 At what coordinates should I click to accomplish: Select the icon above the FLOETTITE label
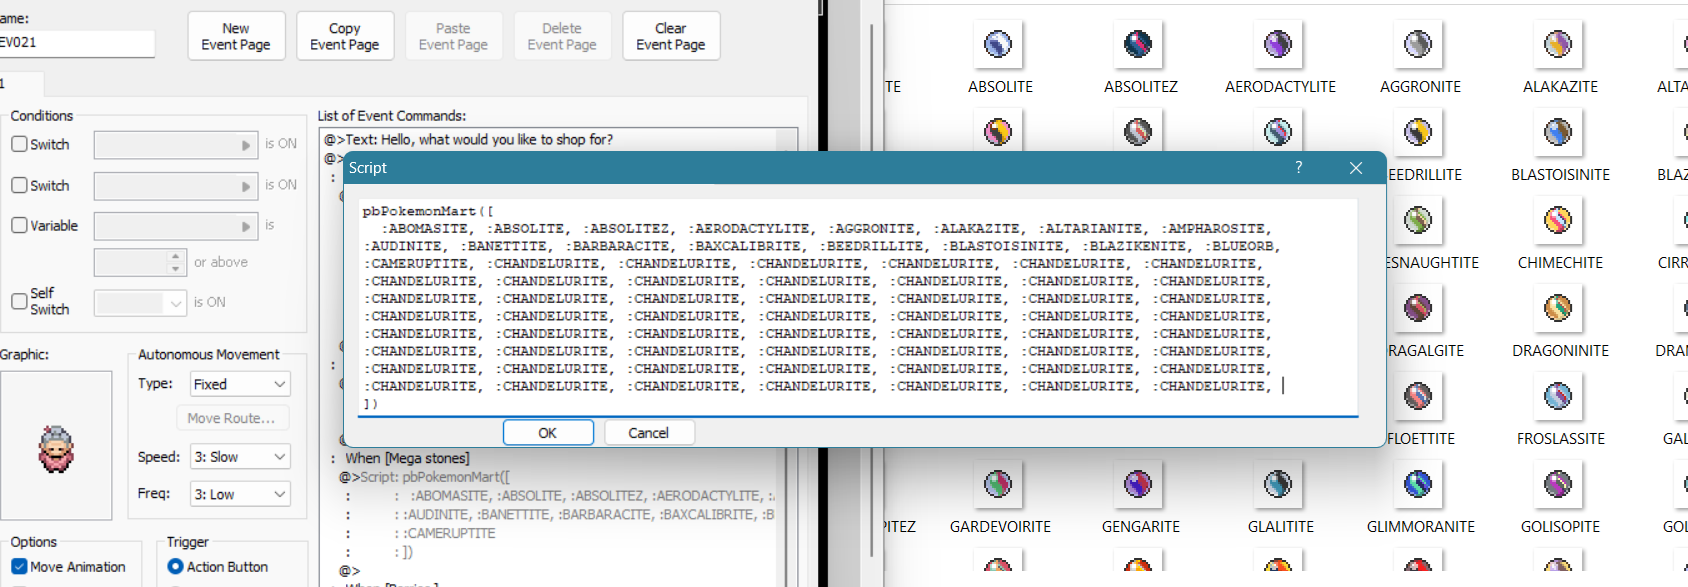(x=1418, y=396)
